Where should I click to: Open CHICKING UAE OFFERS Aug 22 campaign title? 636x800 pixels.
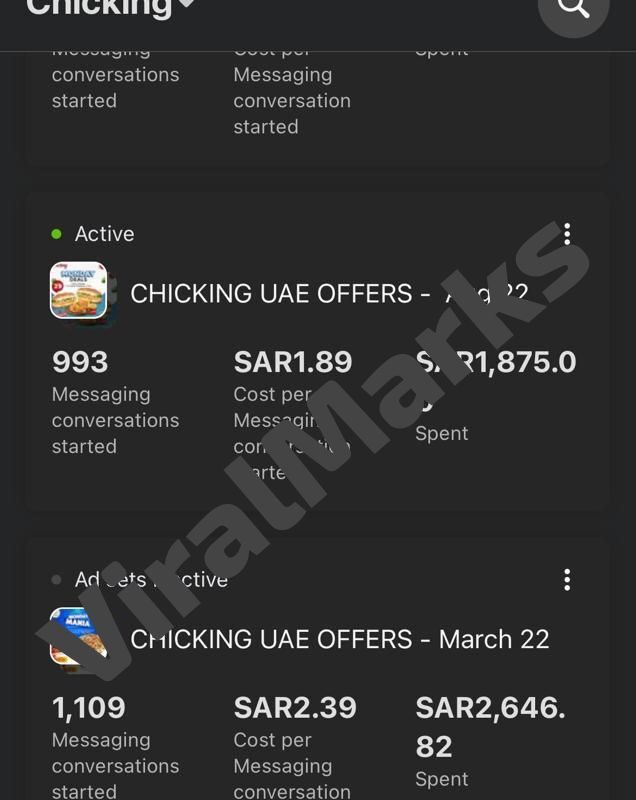(x=328, y=294)
